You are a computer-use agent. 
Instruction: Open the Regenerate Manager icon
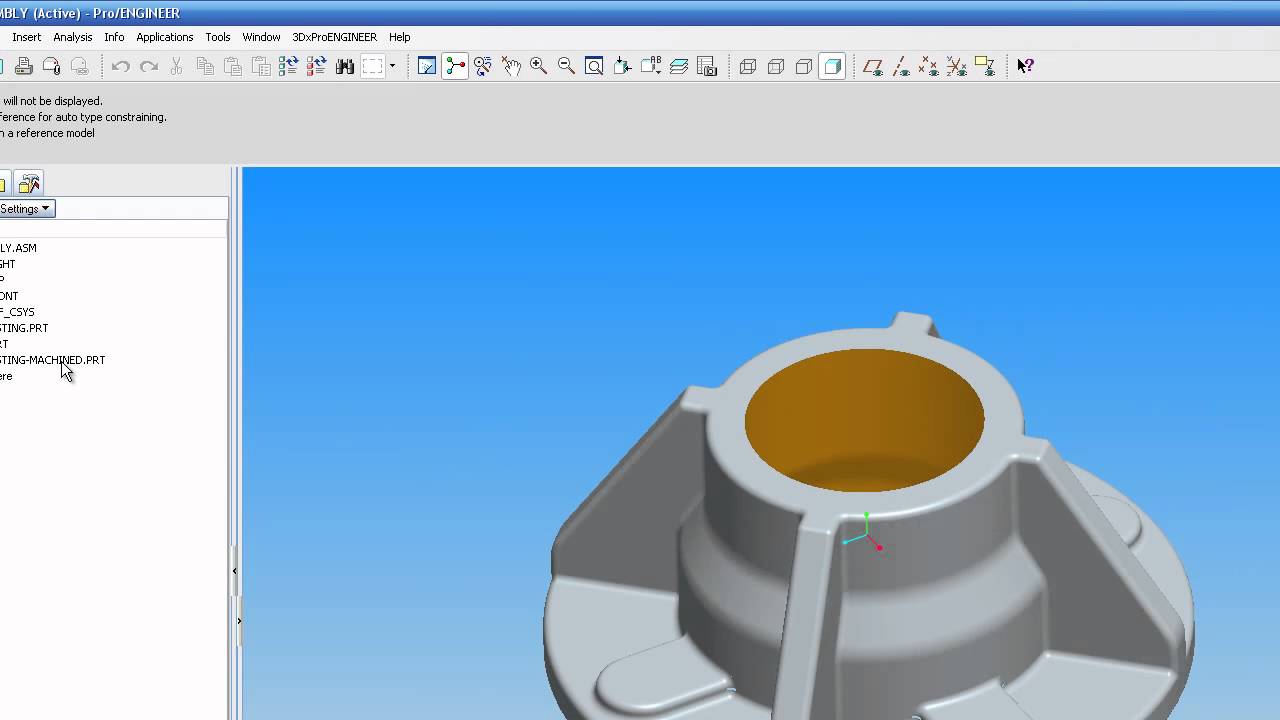(317, 66)
